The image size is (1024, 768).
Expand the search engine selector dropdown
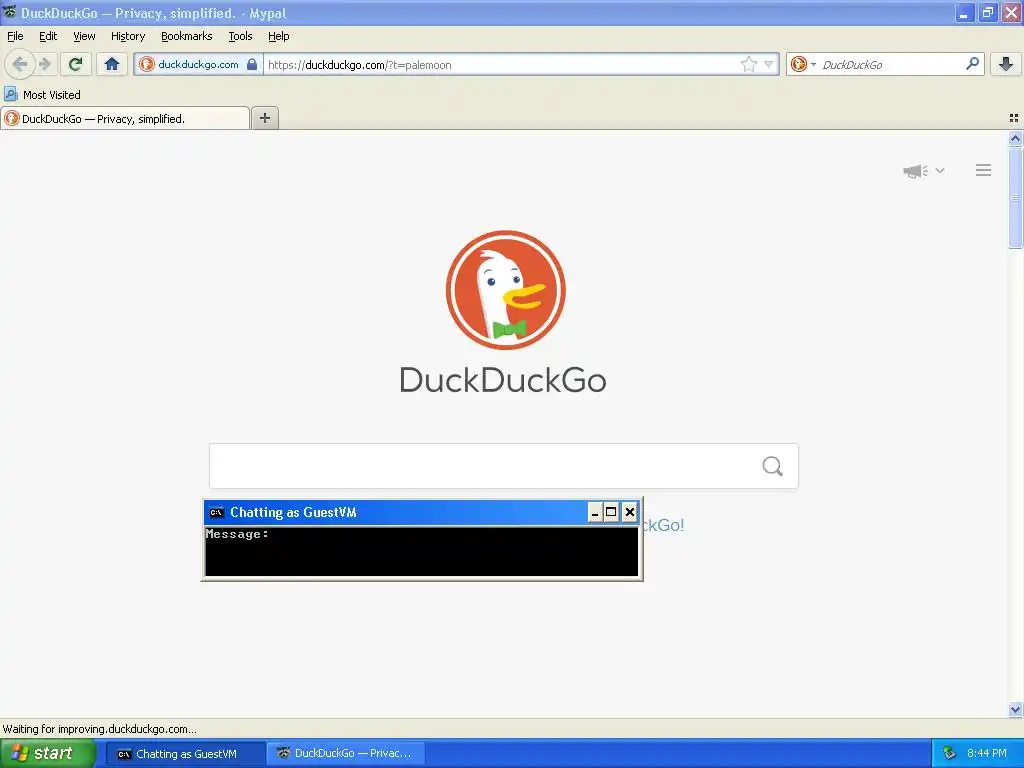pos(813,64)
